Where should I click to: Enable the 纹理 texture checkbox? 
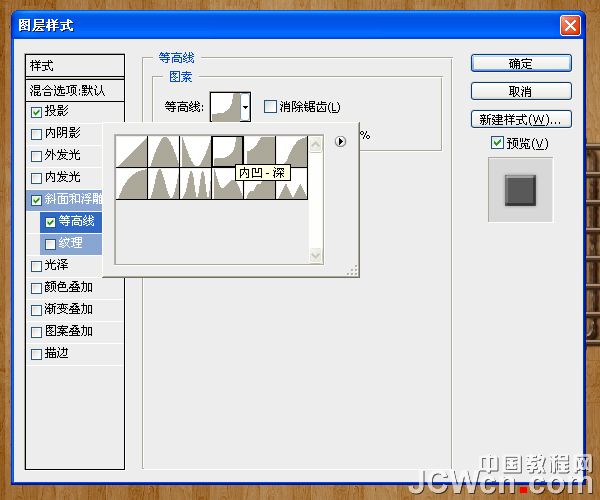(50, 244)
